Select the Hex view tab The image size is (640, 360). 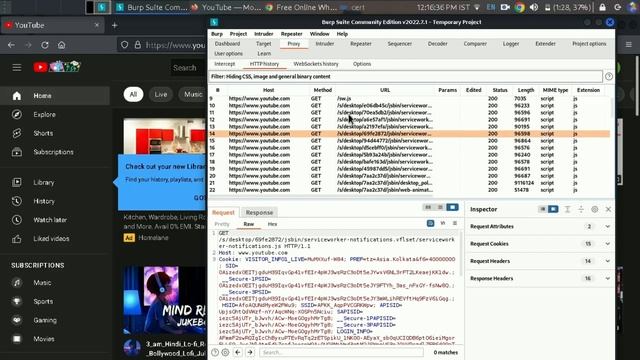[272, 224]
